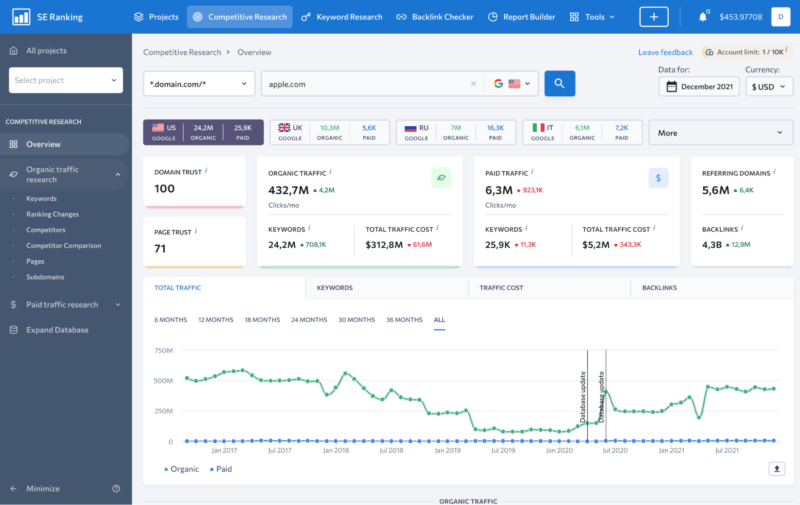Select the 12 Months time range
800x505 pixels.
click(x=216, y=320)
